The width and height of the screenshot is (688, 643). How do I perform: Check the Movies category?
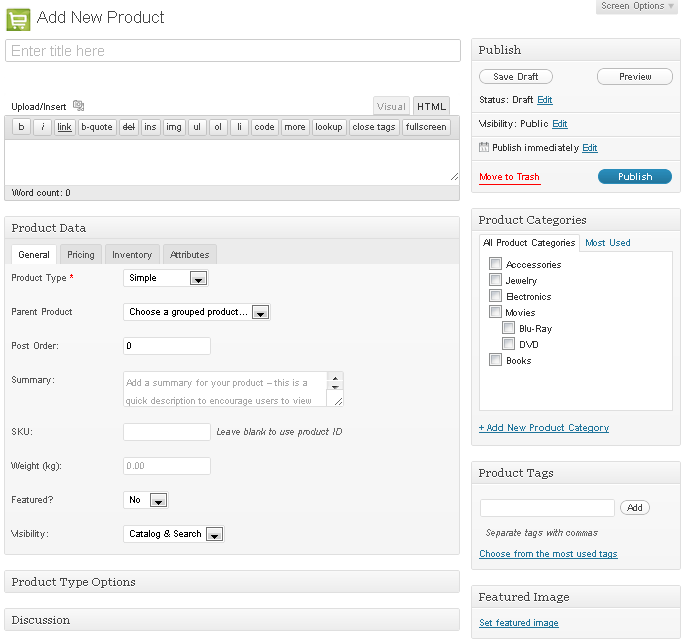point(495,312)
